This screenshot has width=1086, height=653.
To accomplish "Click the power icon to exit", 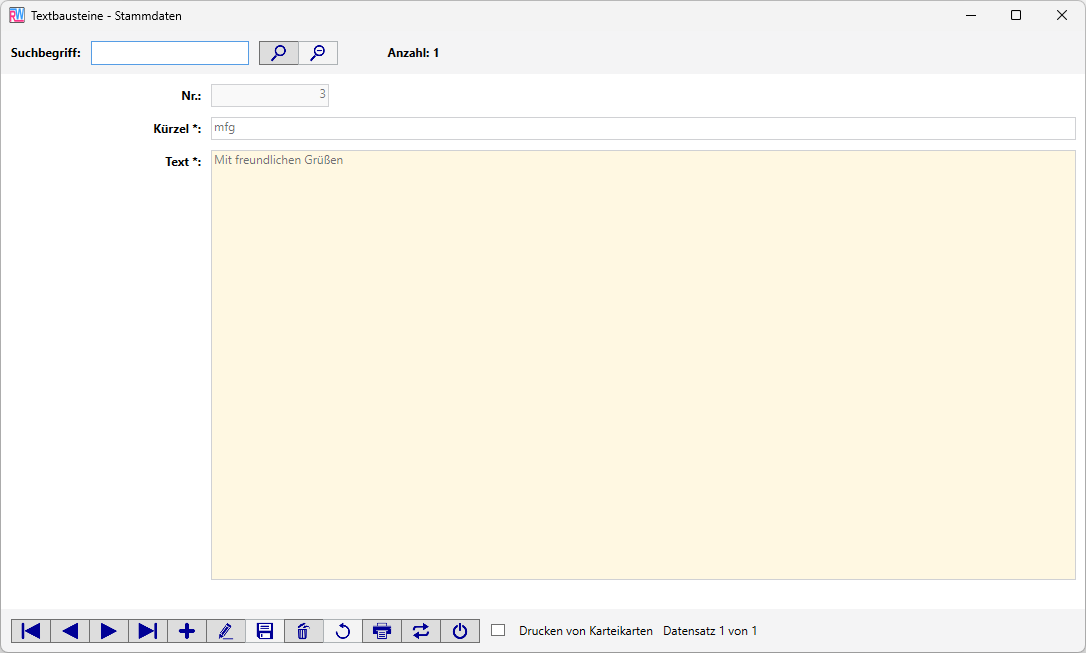I will tap(460, 631).
